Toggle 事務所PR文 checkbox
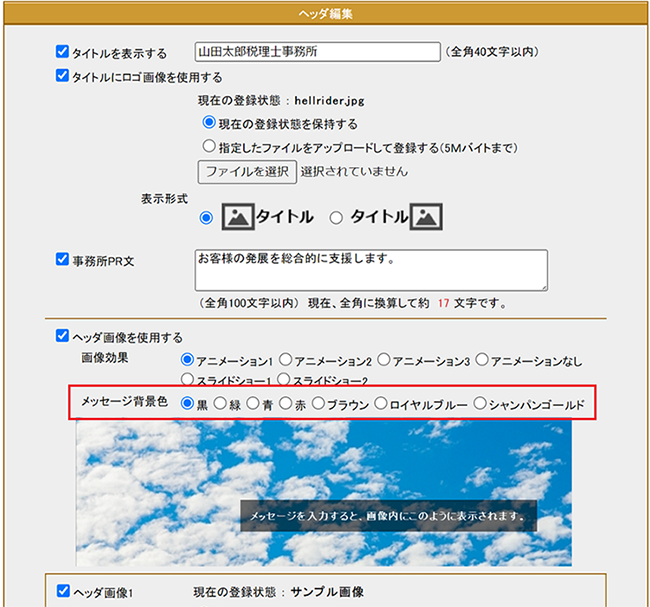The width and height of the screenshot is (650, 607). [x=62, y=259]
